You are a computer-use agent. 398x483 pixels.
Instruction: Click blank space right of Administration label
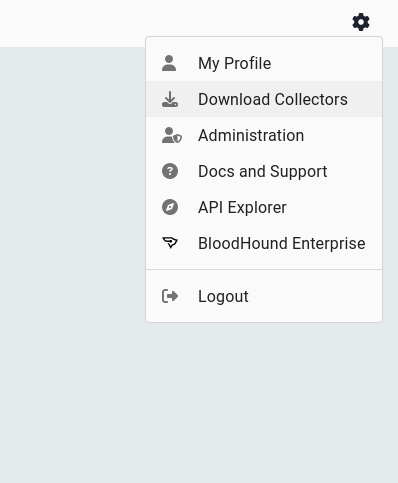[343, 135]
